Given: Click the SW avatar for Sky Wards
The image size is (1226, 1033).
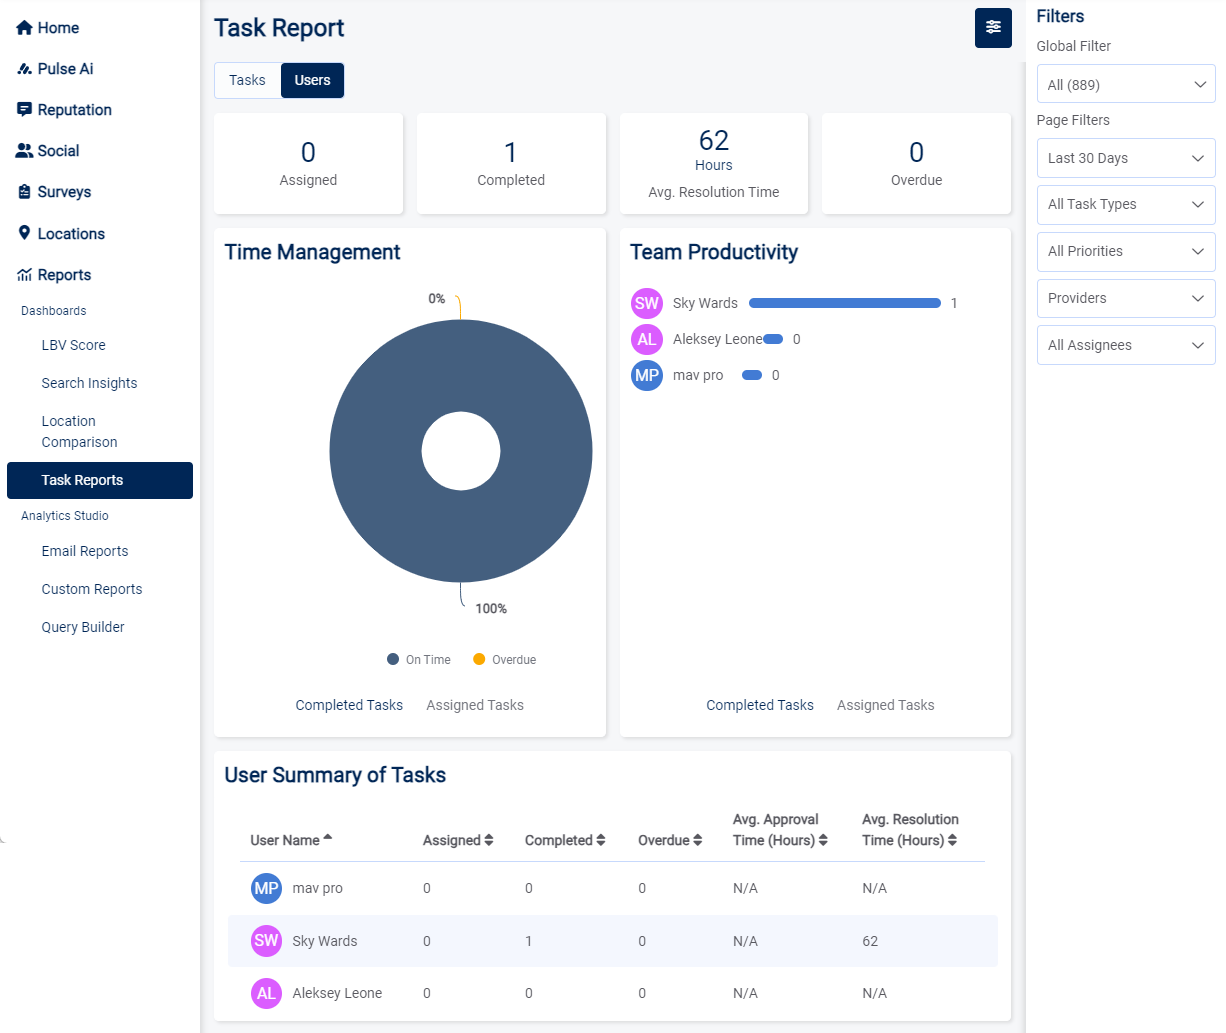Looking at the screenshot, I should tap(646, 302).
